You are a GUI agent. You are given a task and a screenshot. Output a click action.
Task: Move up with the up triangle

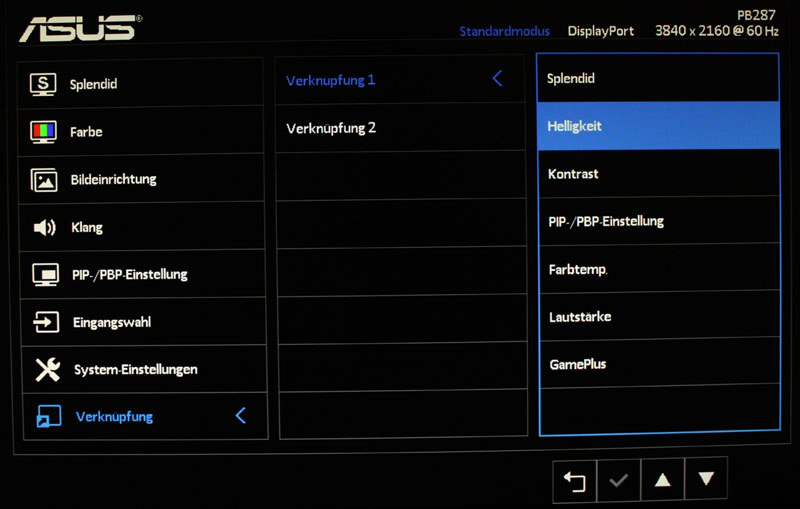coord(662,479)
